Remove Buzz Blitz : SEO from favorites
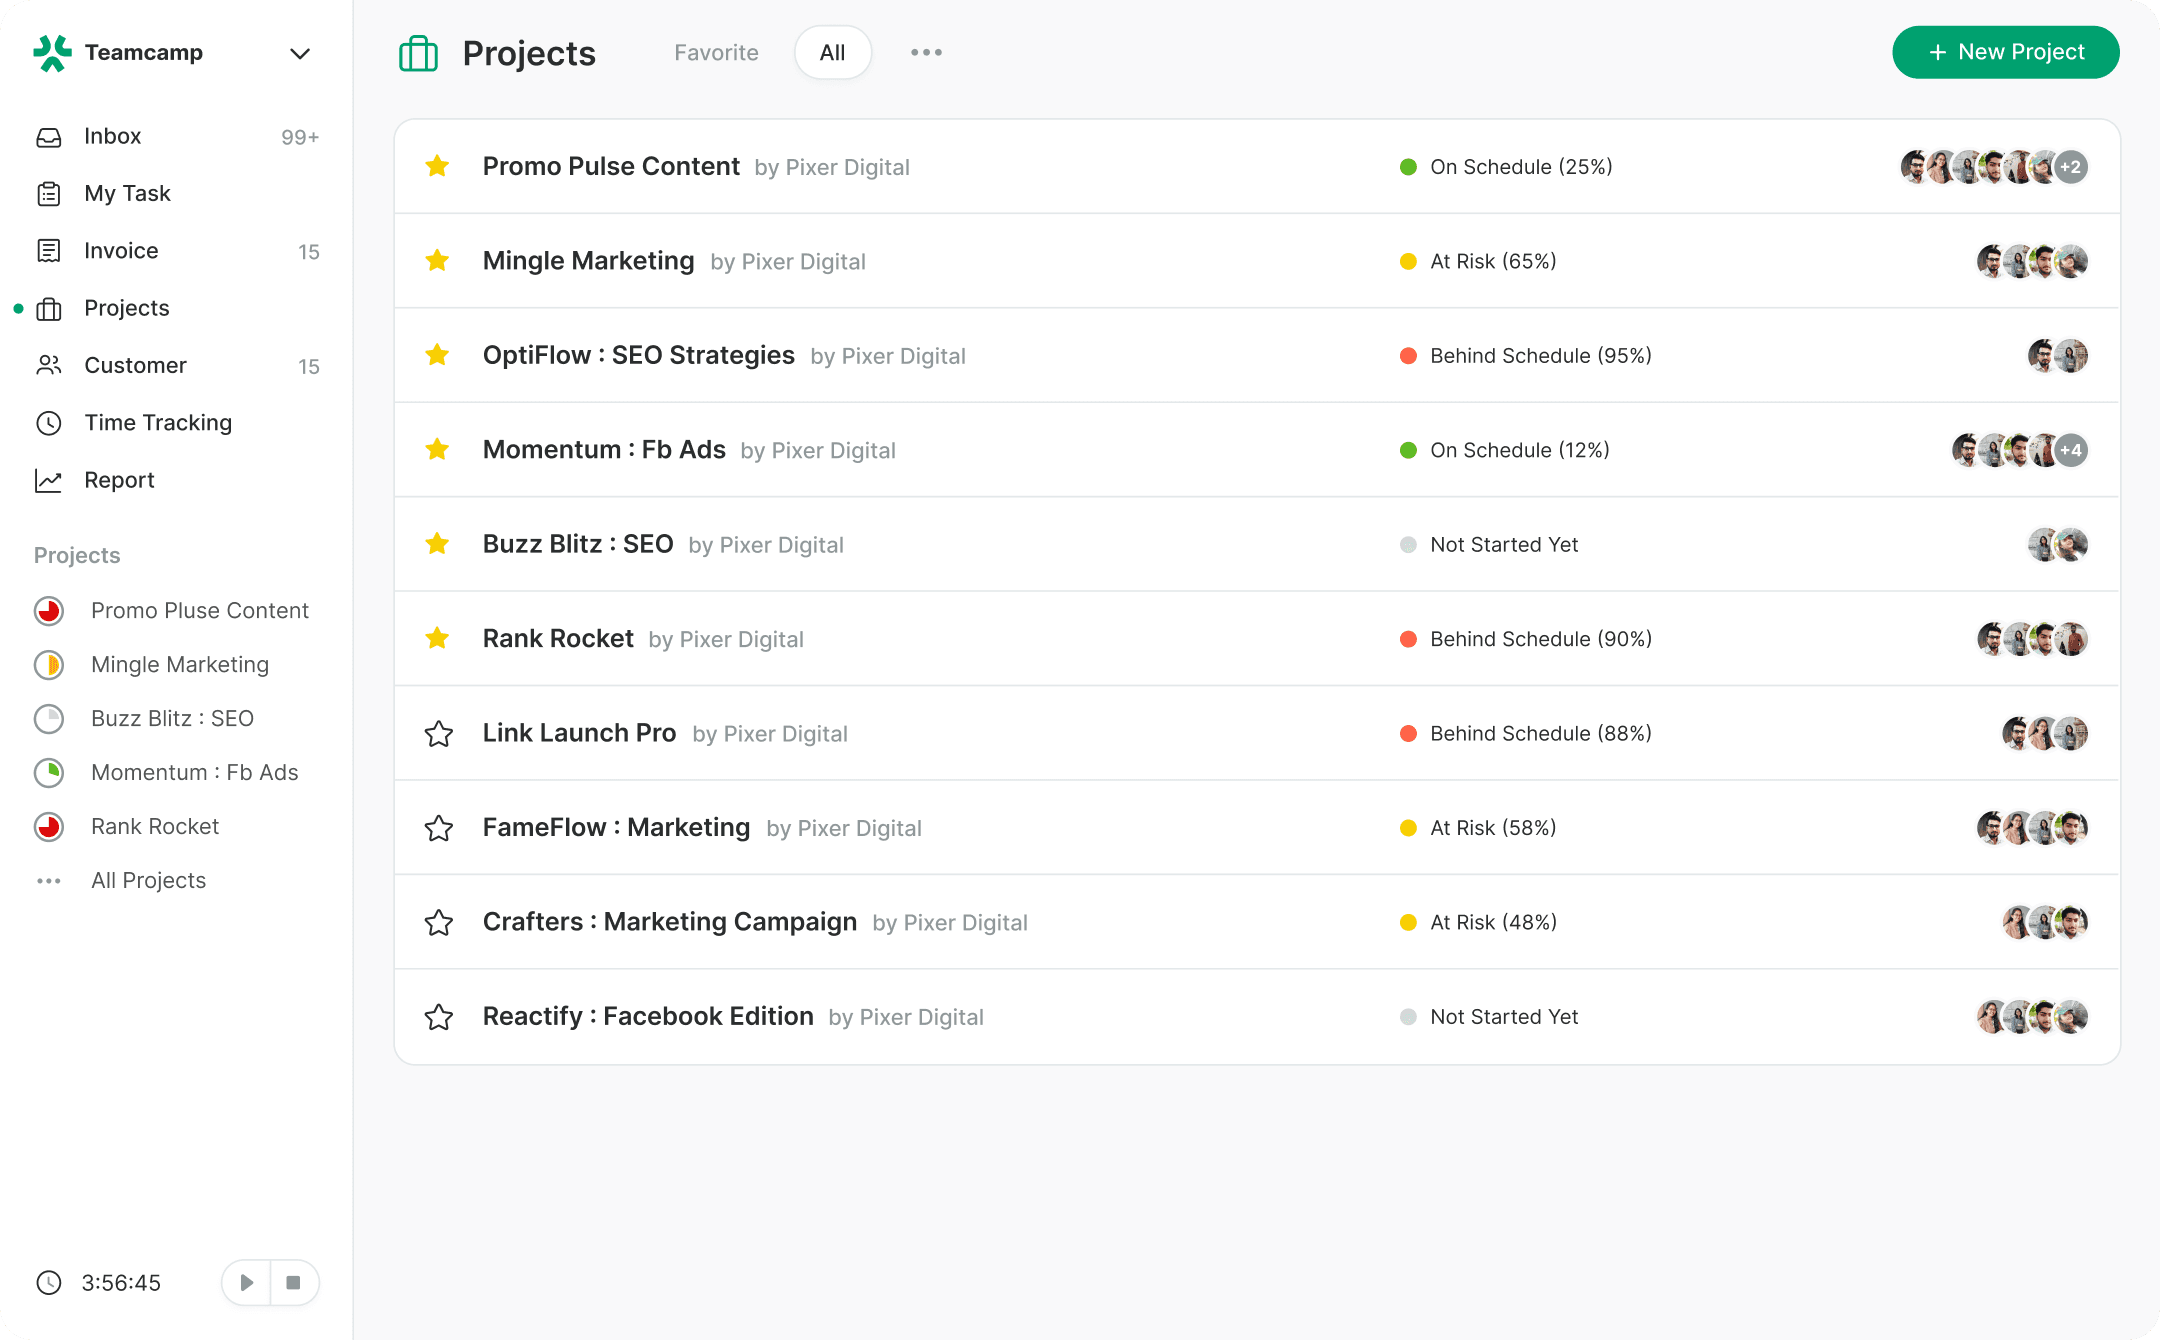The image size is (2160, 1340). point(437,544)
